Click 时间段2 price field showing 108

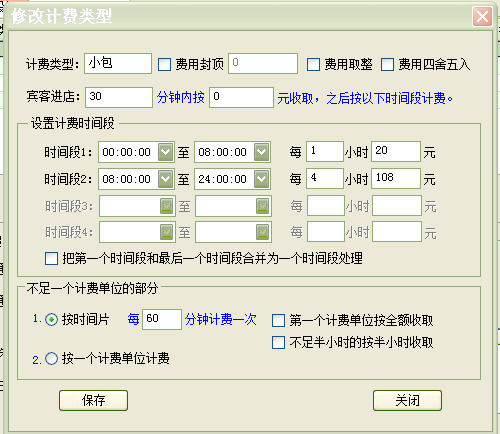tap(396, 178)
